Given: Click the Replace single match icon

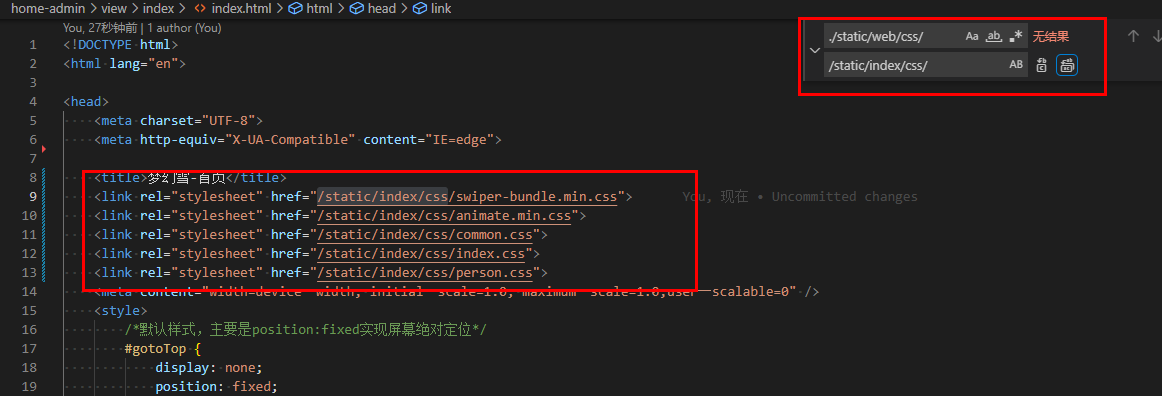Looking at the screenshot, I should point(1041,65).
